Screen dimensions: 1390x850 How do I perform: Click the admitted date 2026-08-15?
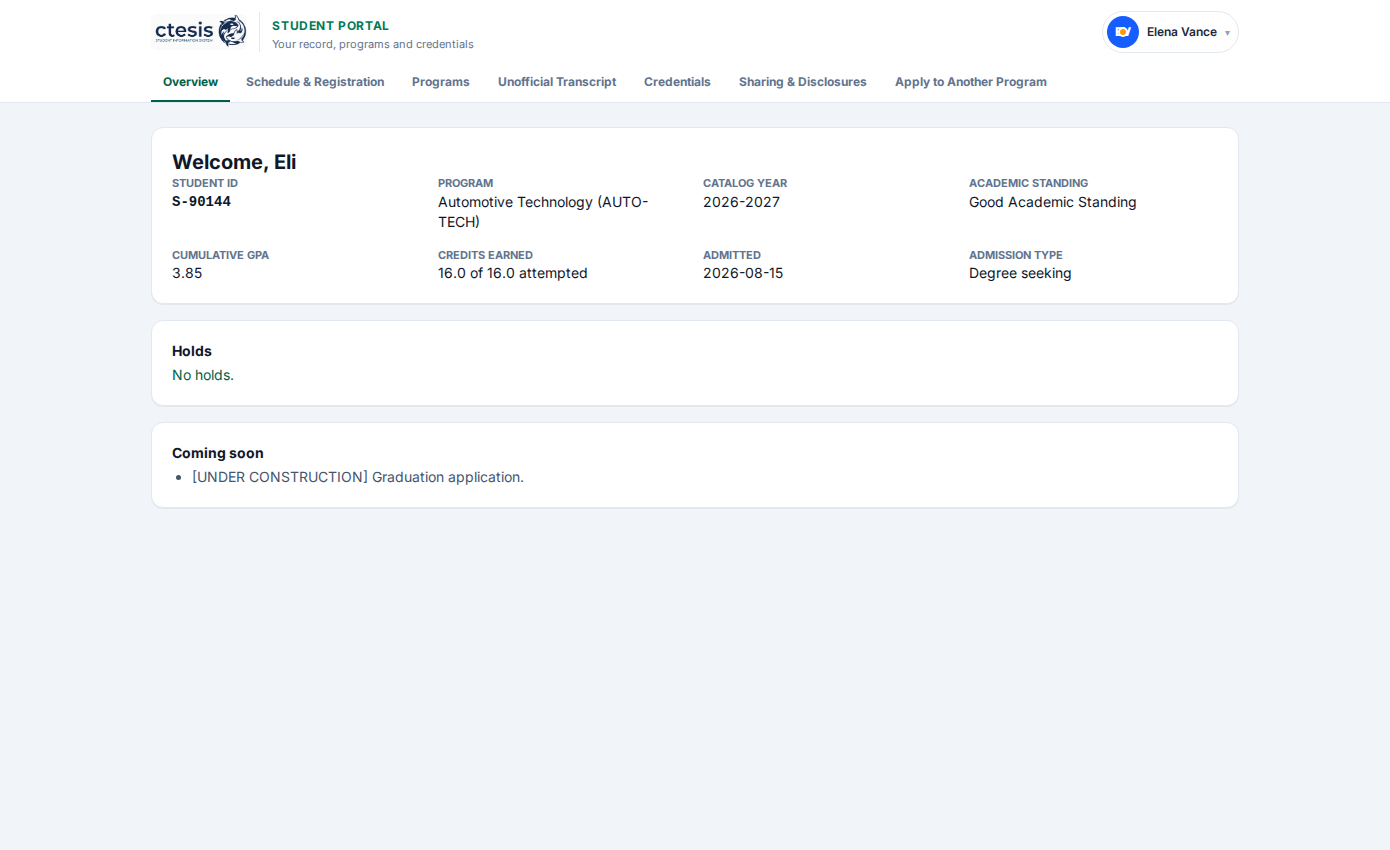click(743, 273)
